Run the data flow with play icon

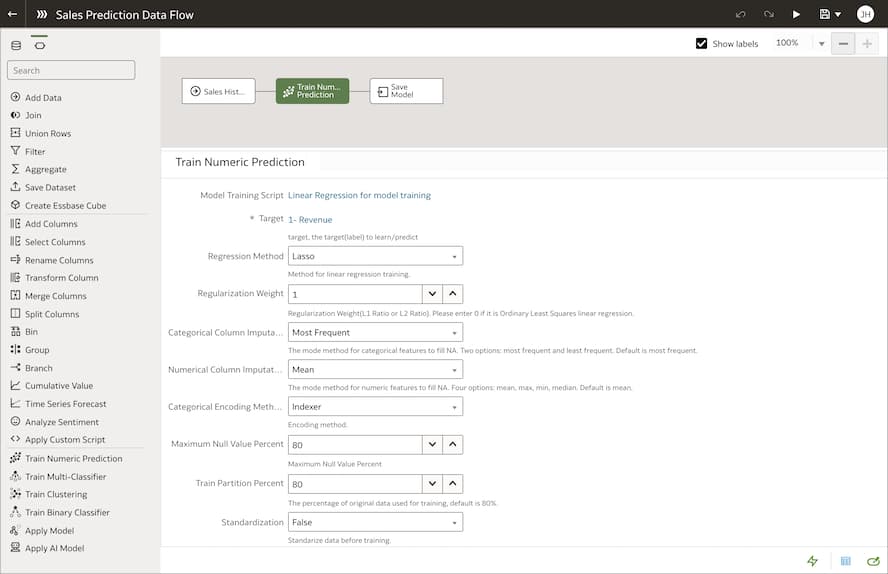(x=796, y=15)
